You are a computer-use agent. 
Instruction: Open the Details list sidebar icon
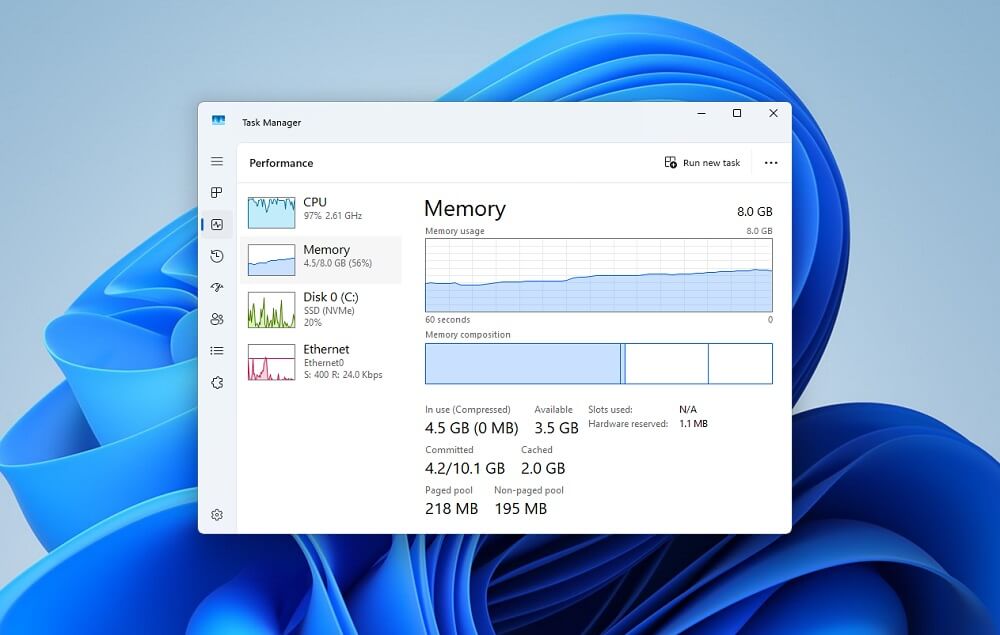217,351
